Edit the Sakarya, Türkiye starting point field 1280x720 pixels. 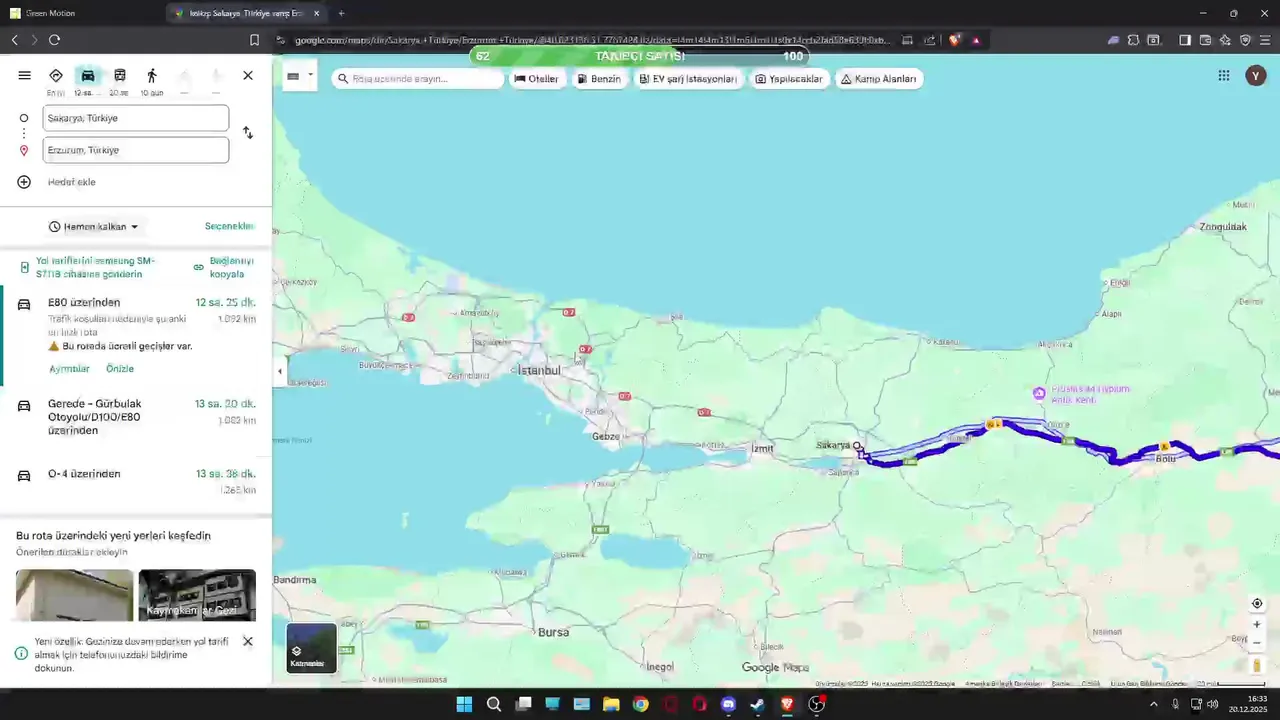(x=136, y=118)
